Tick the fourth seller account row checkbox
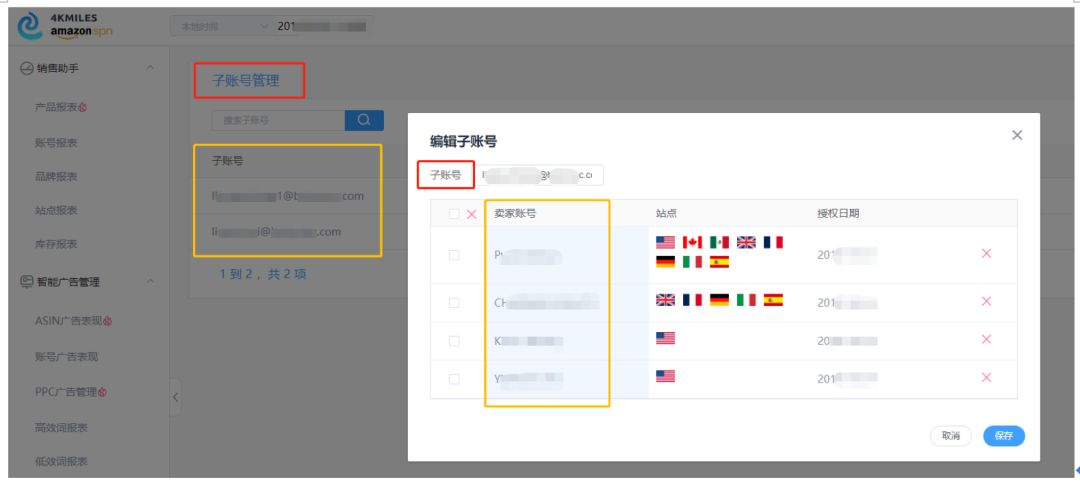 454,379
